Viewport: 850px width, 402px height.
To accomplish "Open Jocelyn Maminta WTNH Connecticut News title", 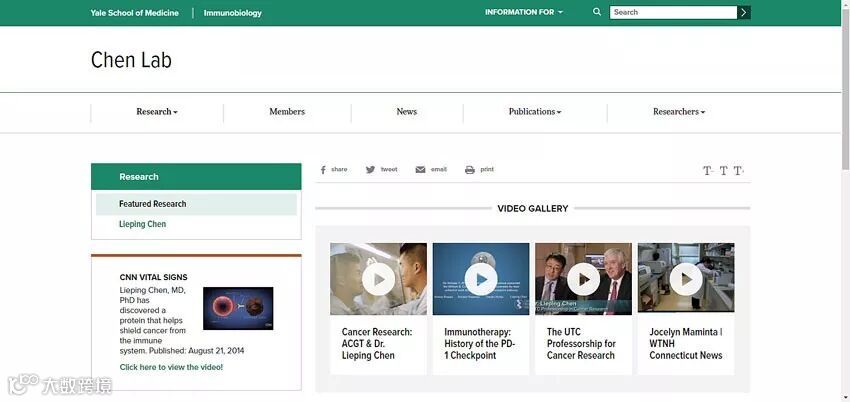I will pyautogui.click(x=686, y=343).
